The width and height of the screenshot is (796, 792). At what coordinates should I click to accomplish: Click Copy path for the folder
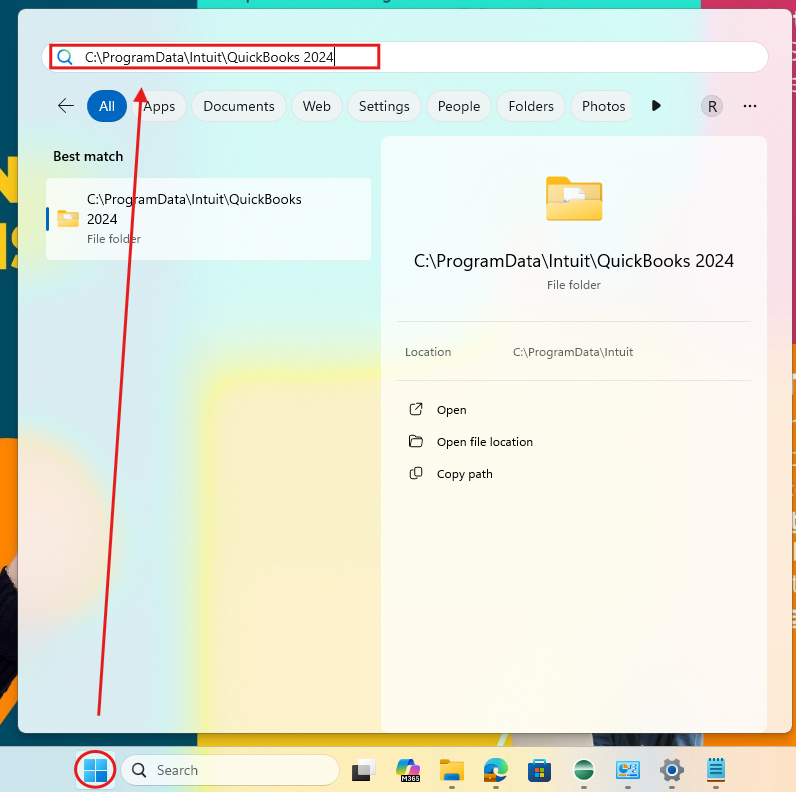click(464, 474)
